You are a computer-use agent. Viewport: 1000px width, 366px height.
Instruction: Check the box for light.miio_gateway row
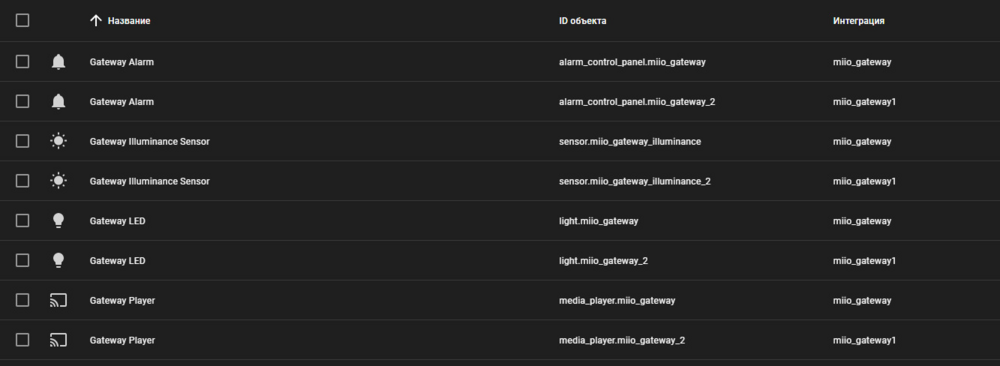click(22, 221)
